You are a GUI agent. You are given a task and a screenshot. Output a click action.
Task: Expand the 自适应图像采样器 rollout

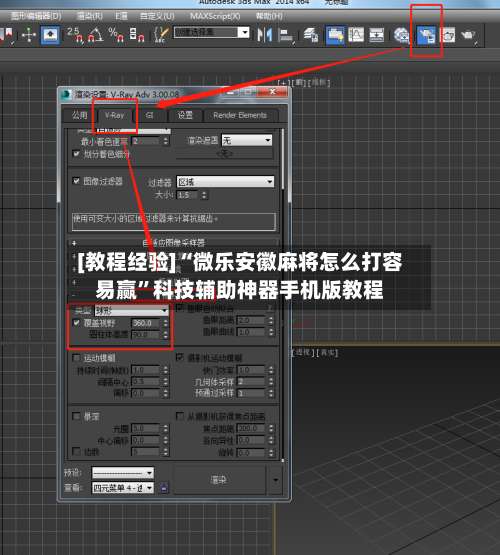173,243
